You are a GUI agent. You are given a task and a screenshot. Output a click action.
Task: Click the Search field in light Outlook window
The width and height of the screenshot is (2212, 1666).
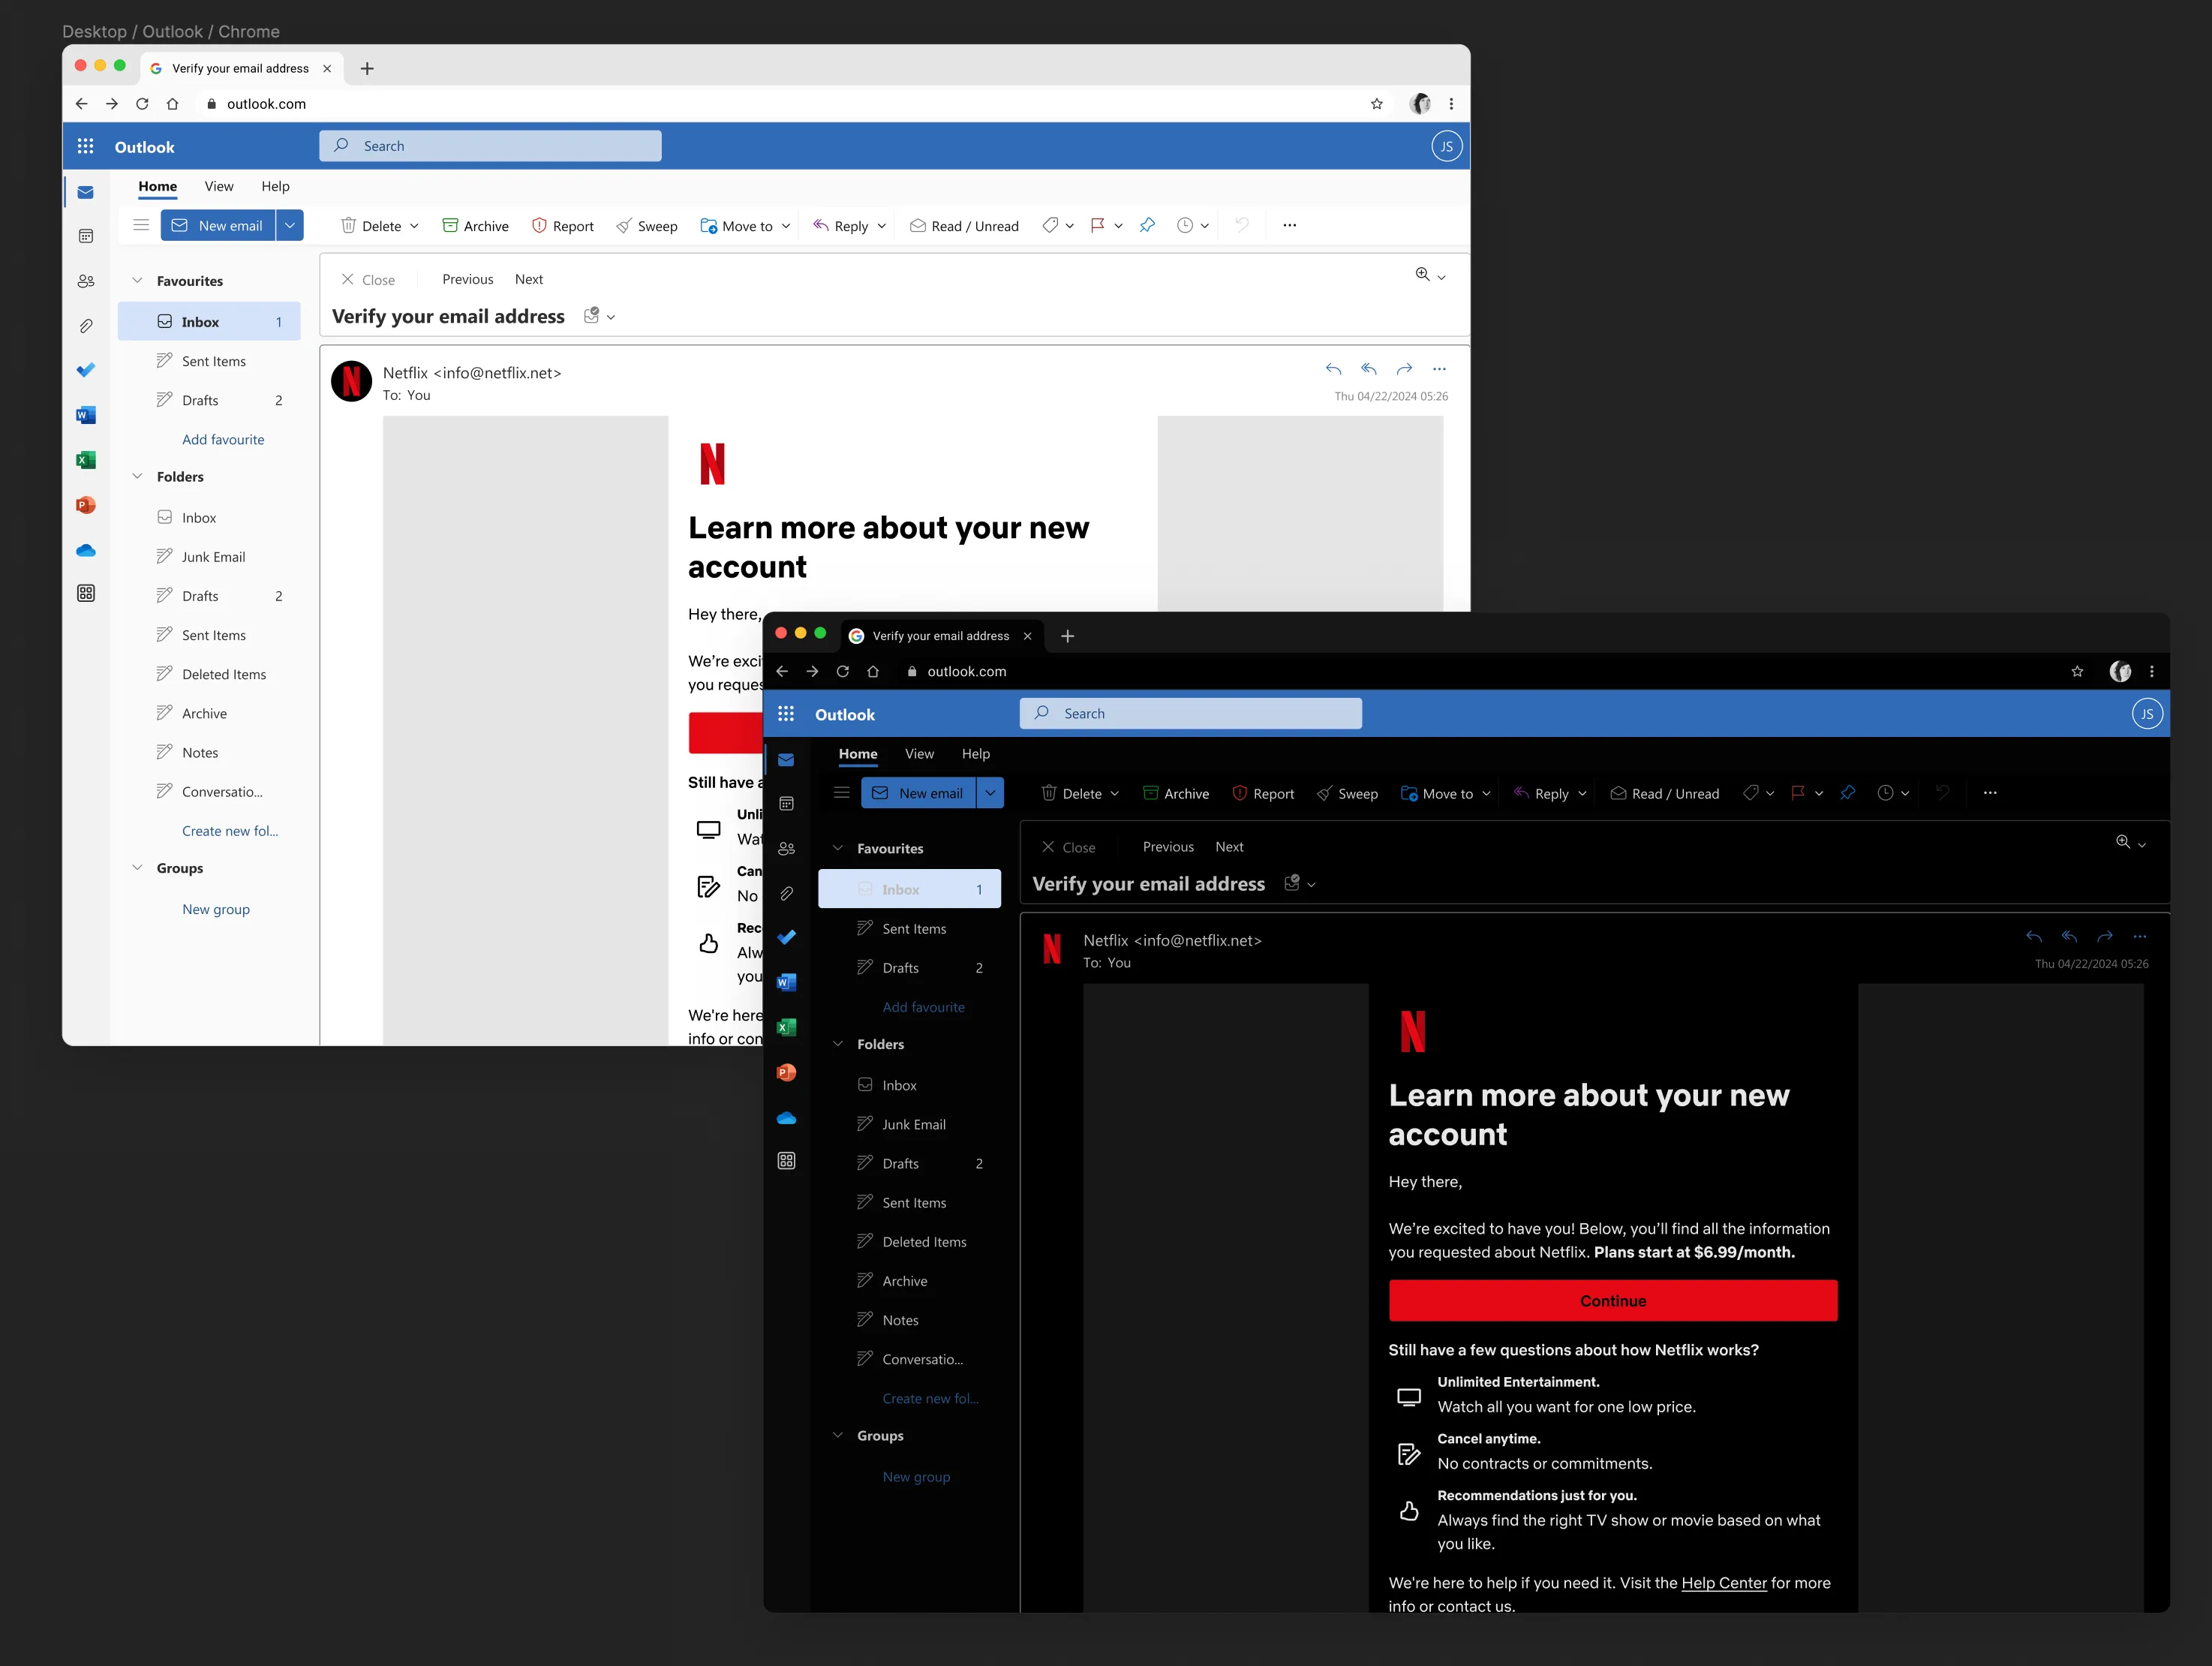pos(490,146)
